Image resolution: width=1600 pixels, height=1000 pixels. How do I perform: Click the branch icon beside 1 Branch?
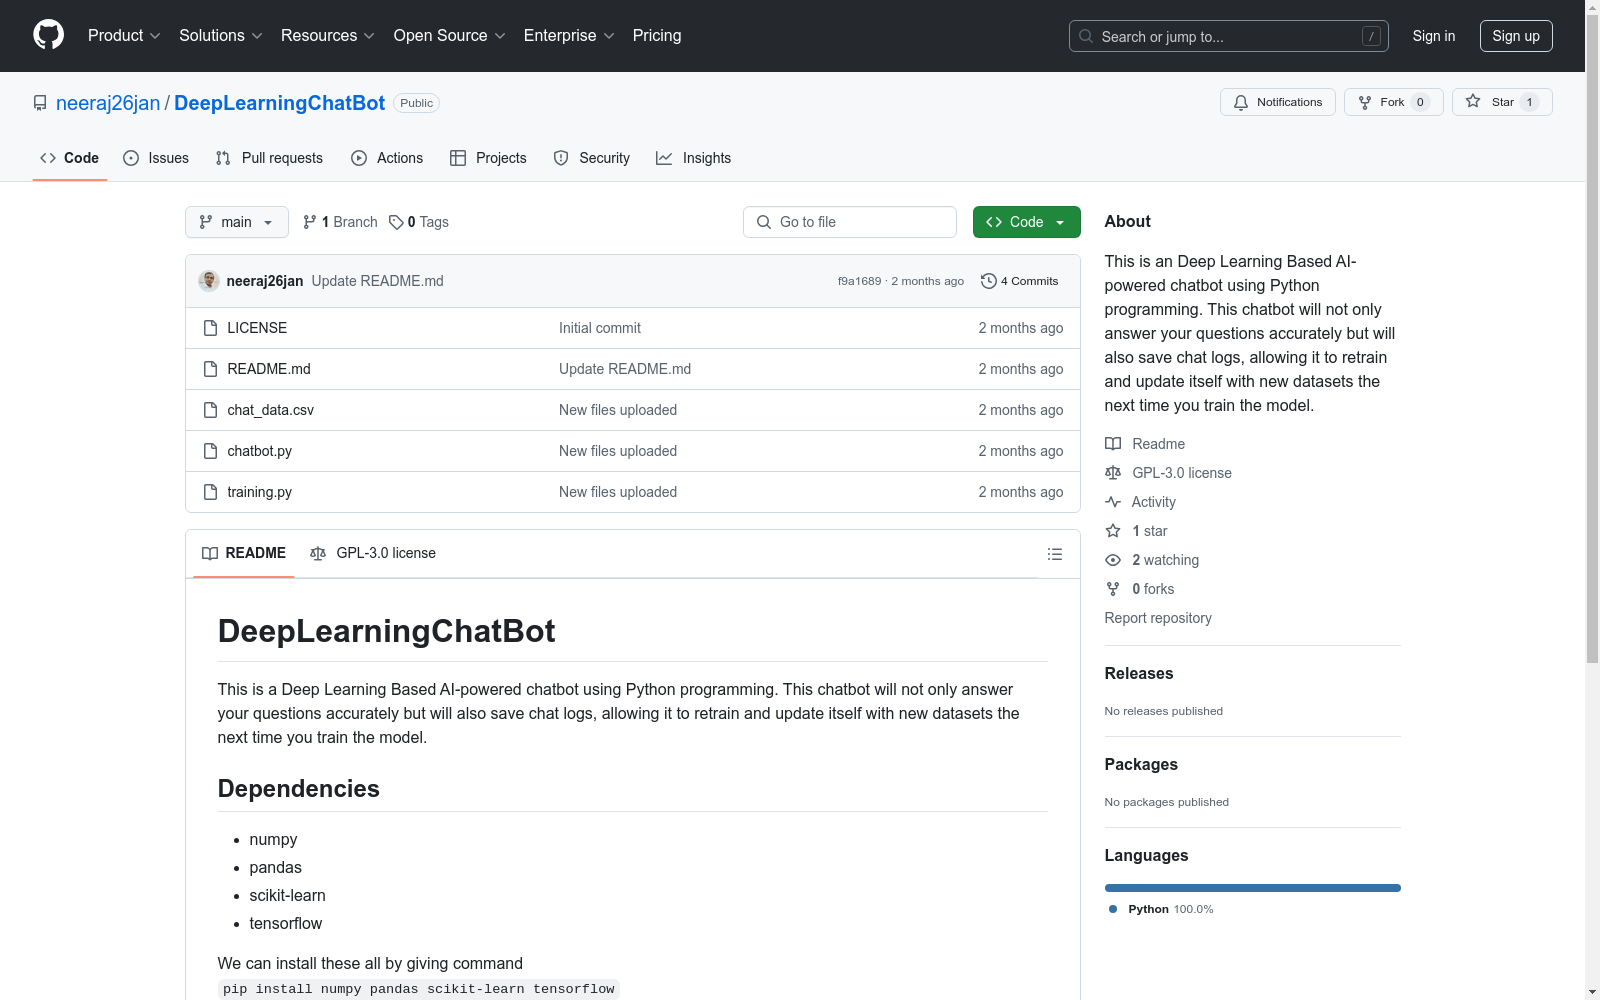[x=310, y=222]
